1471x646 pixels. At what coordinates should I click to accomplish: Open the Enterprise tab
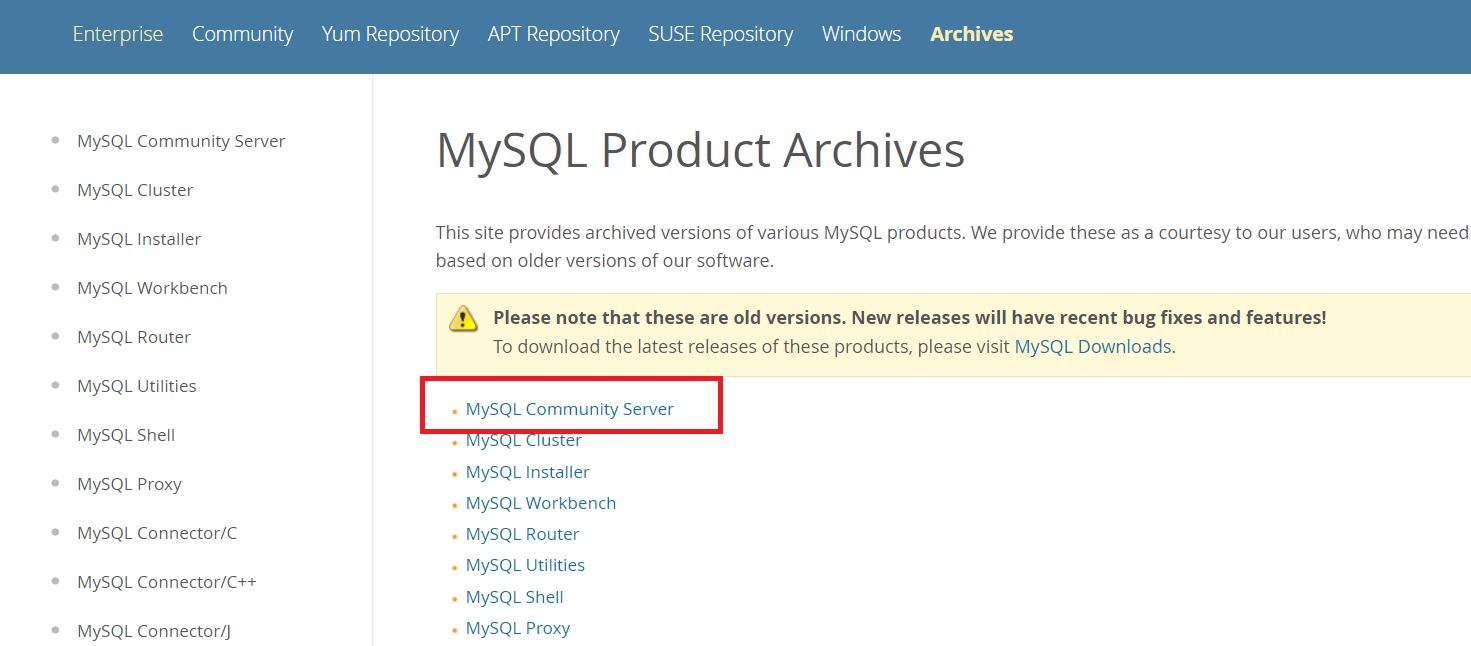tap(118, 34)
